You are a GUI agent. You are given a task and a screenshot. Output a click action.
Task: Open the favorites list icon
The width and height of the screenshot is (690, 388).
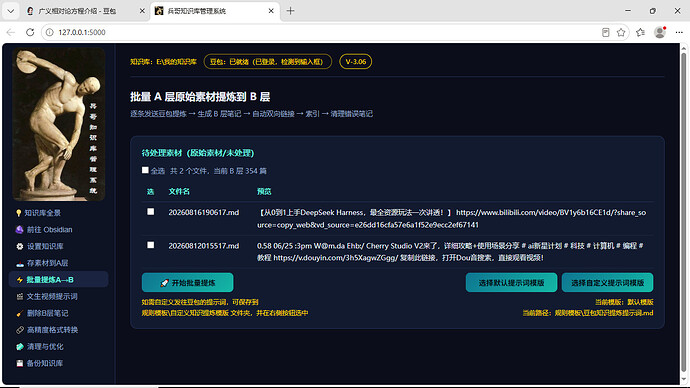click(x=640, y=32)
